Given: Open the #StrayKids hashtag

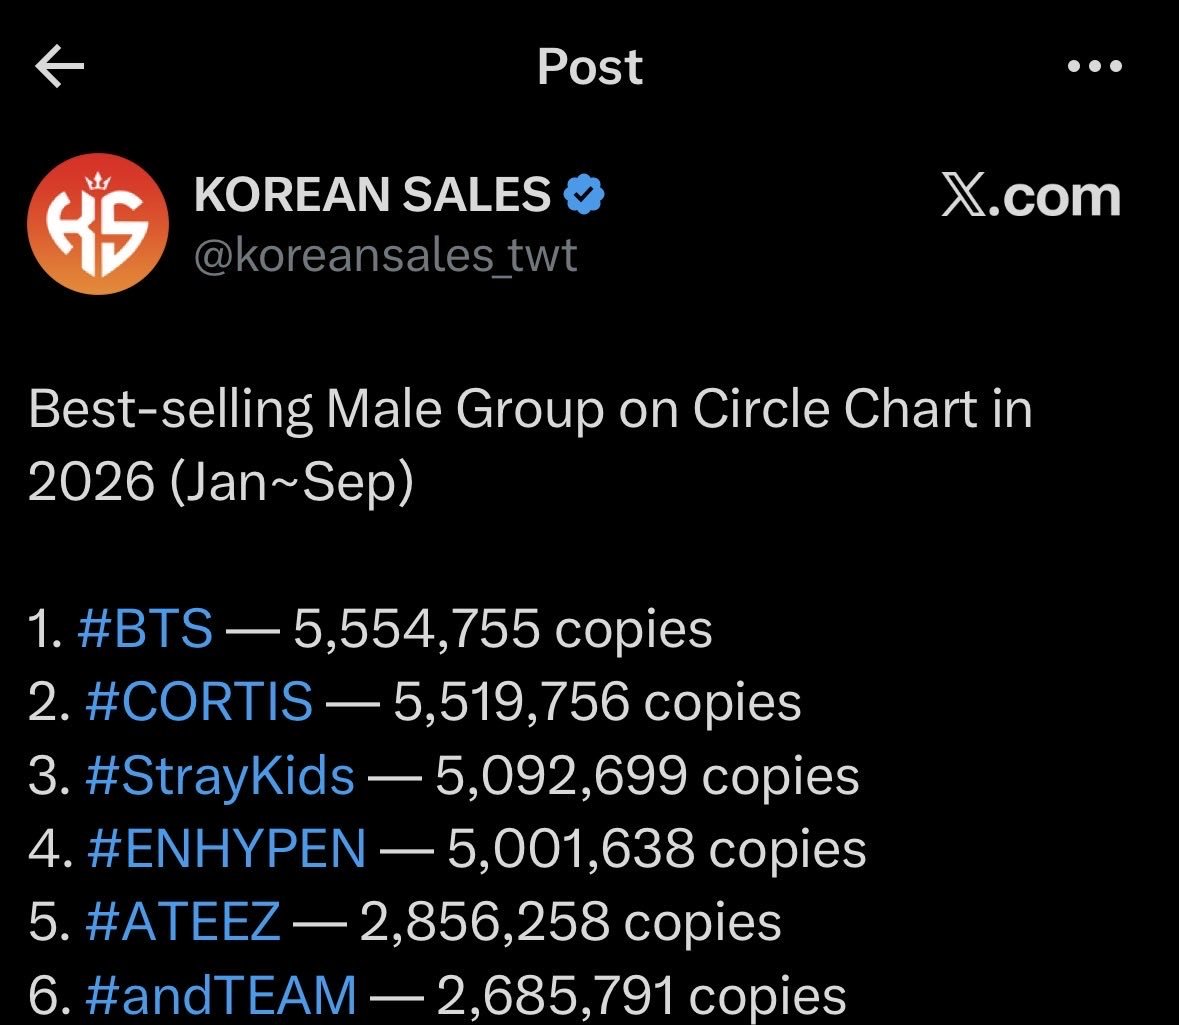Looking at the screenshot, I should pyautogui.click(x=220, y=776).
